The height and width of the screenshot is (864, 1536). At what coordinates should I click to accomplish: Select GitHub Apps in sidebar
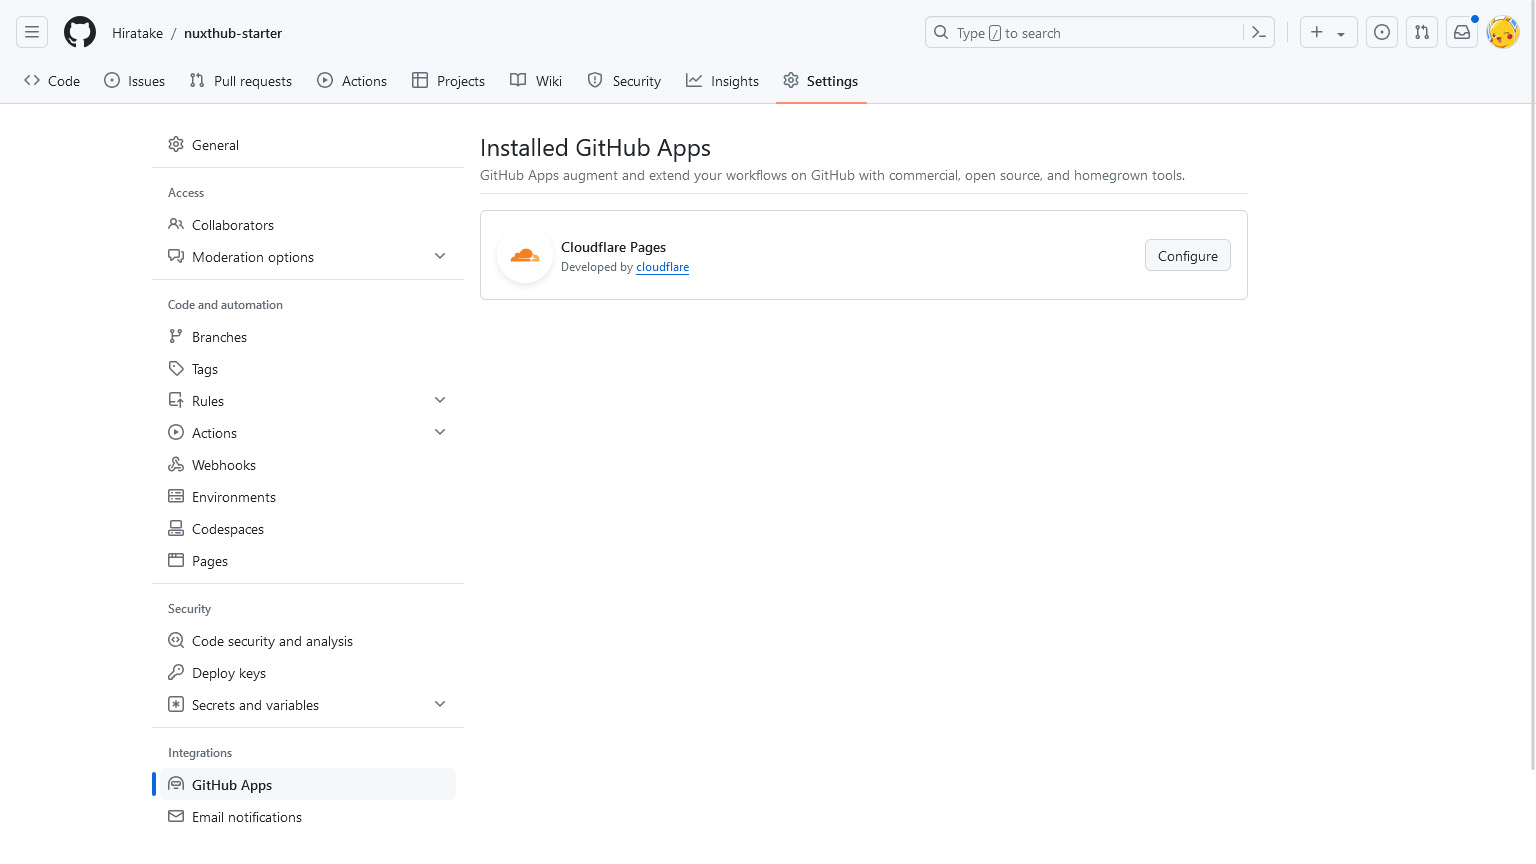click(308, 785)
